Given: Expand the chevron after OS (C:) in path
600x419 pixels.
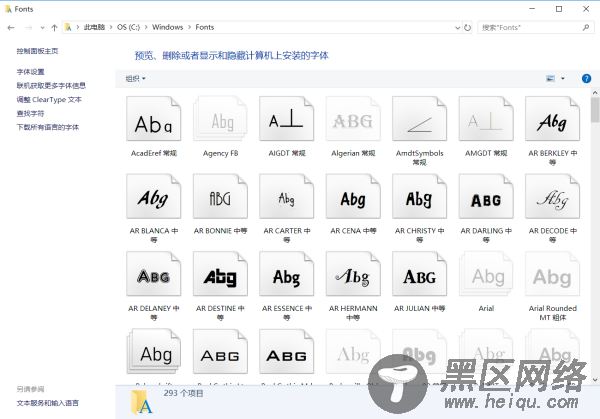Looking at the screenshot, I should [146, 27].
